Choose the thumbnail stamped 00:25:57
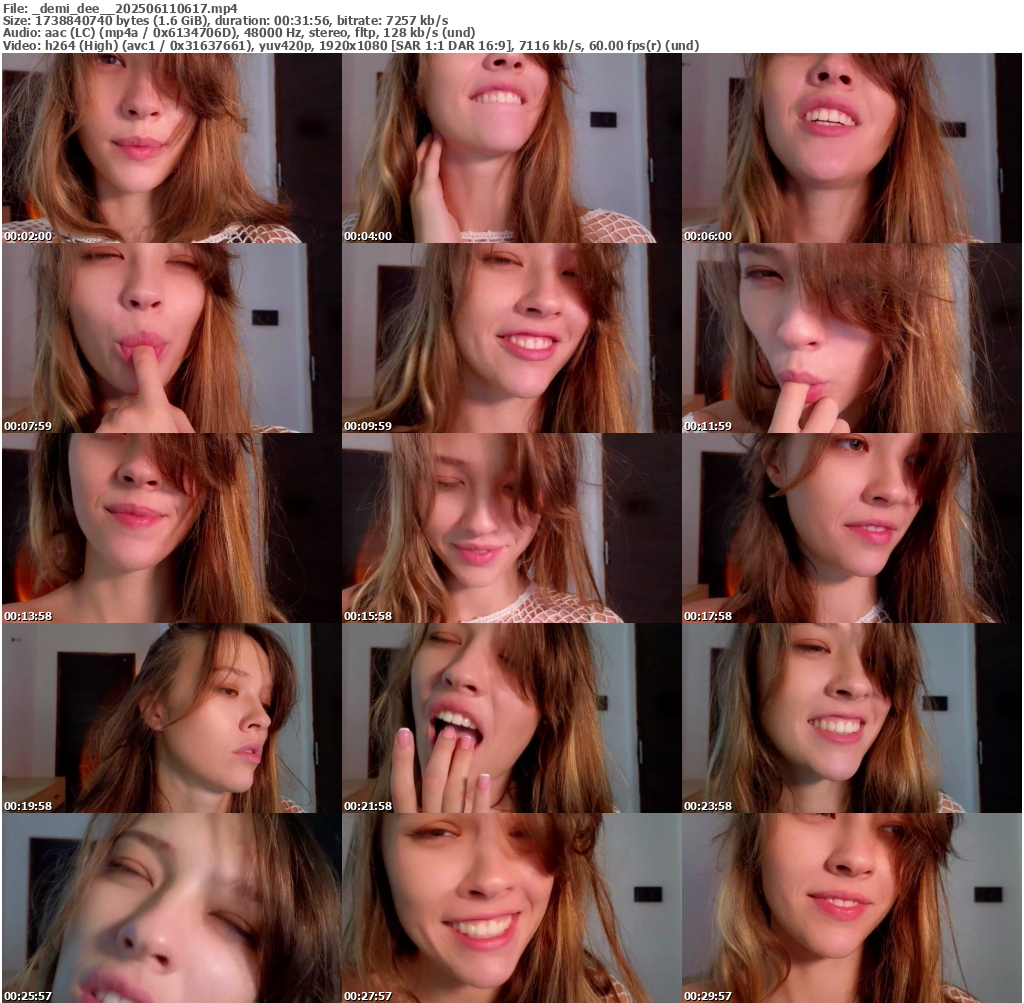Screen dimensions: 1024x1003 click(171, 908)
